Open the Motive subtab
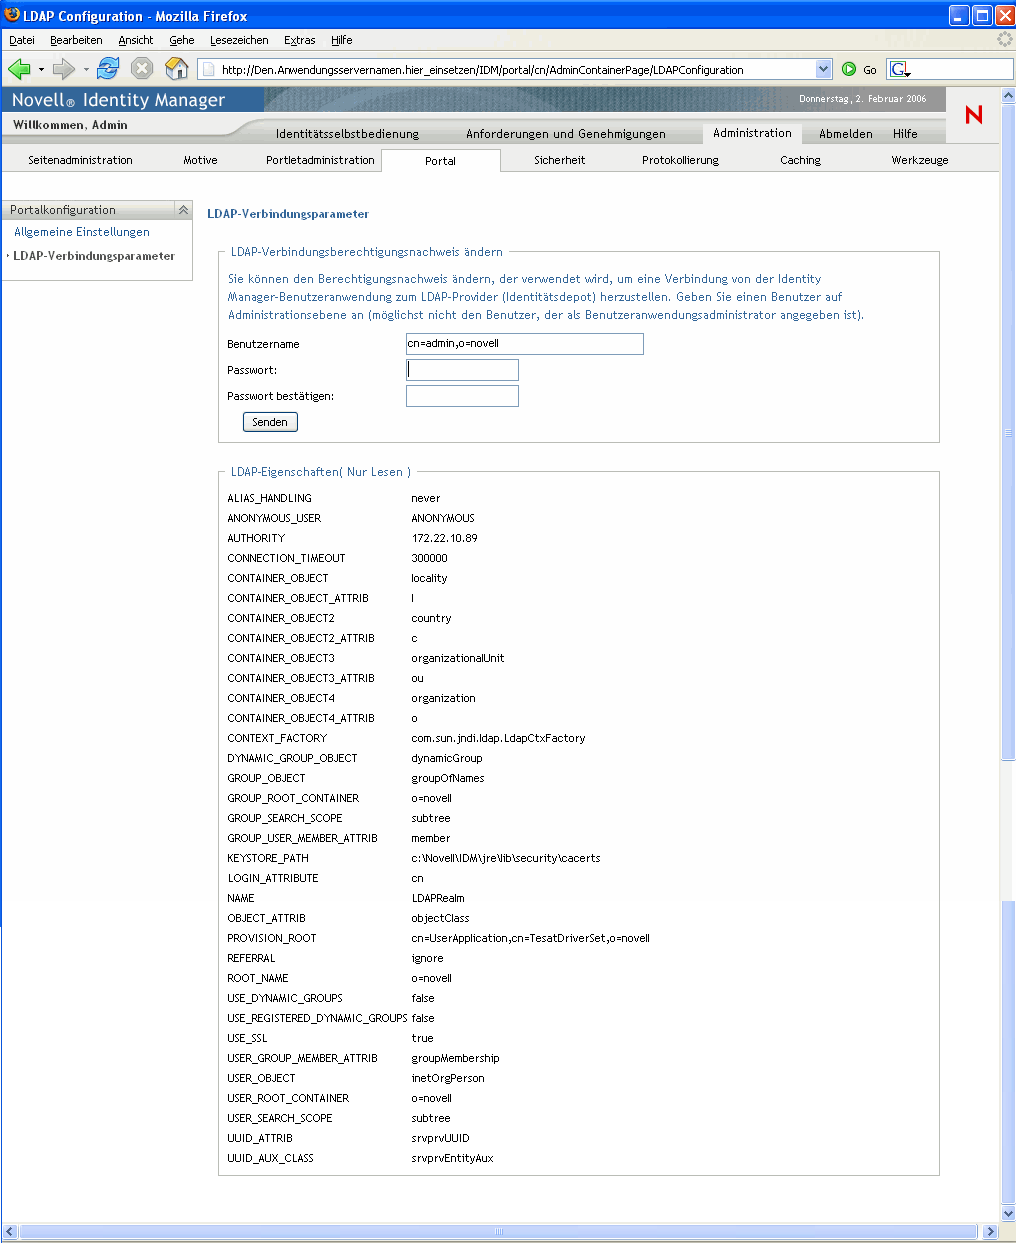The image size is (1016, 1243). pyautogui.click(x=200, y=160)
